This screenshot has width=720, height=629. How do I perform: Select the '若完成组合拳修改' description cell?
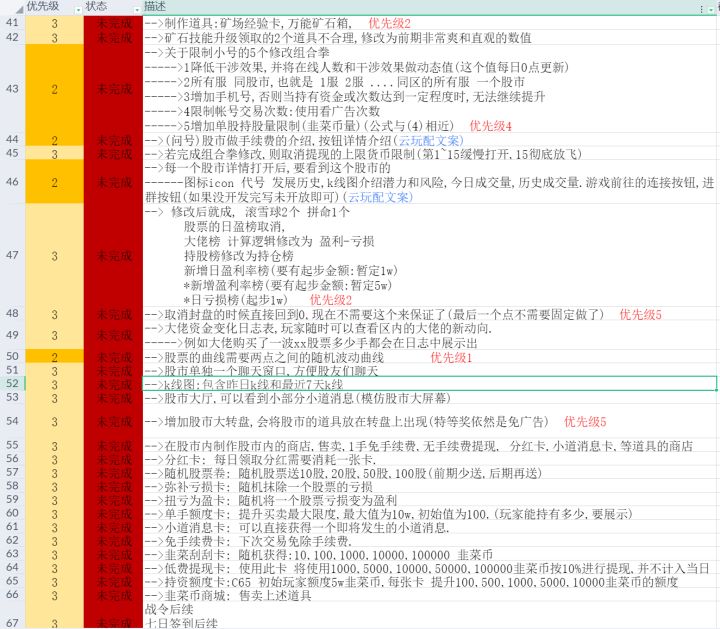coord(431,153)
